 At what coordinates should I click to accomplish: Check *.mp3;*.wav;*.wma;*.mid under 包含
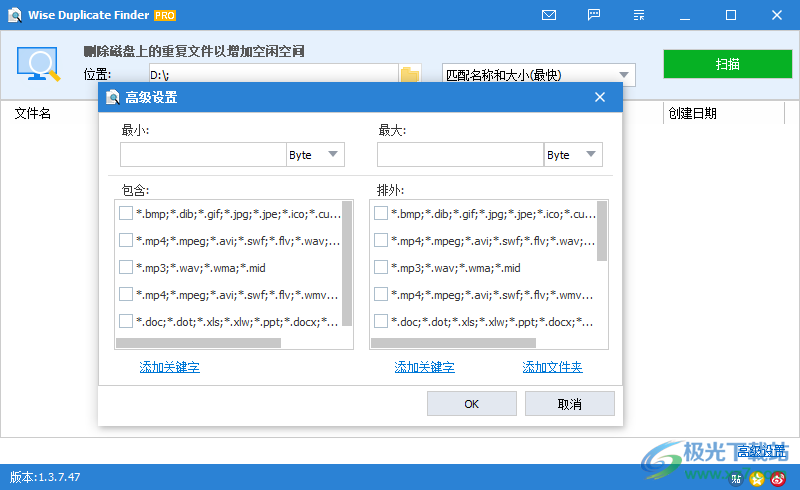tap(126, 267)
